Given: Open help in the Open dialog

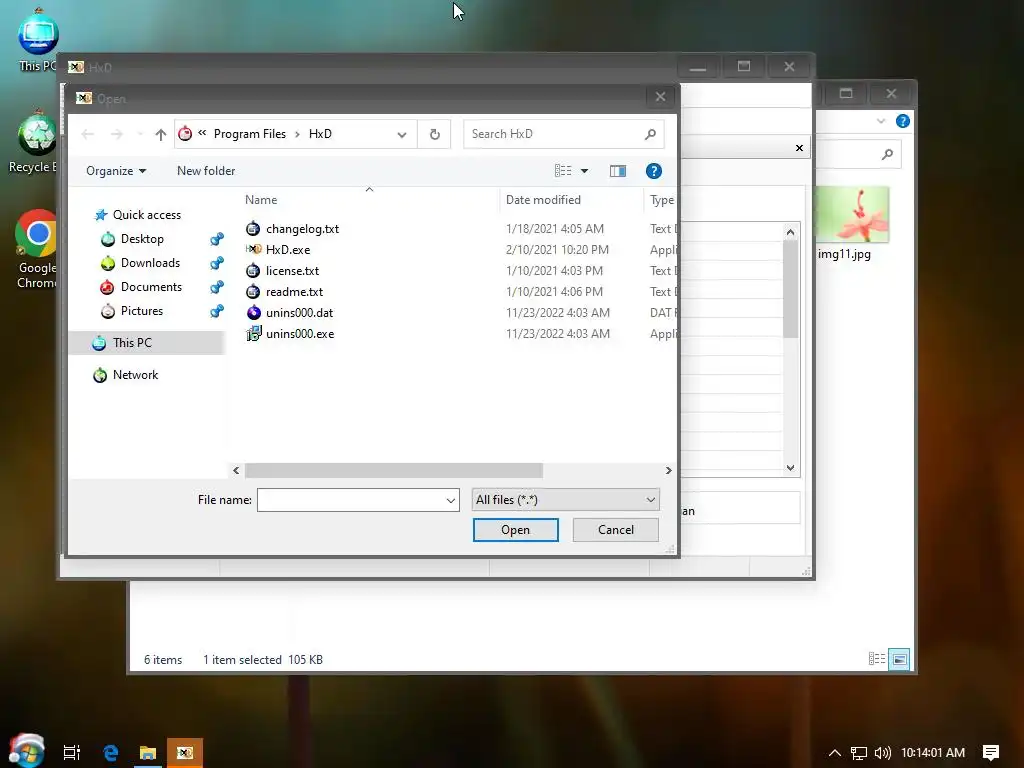Looking at the screenshot, I should [x=654, y=171].
